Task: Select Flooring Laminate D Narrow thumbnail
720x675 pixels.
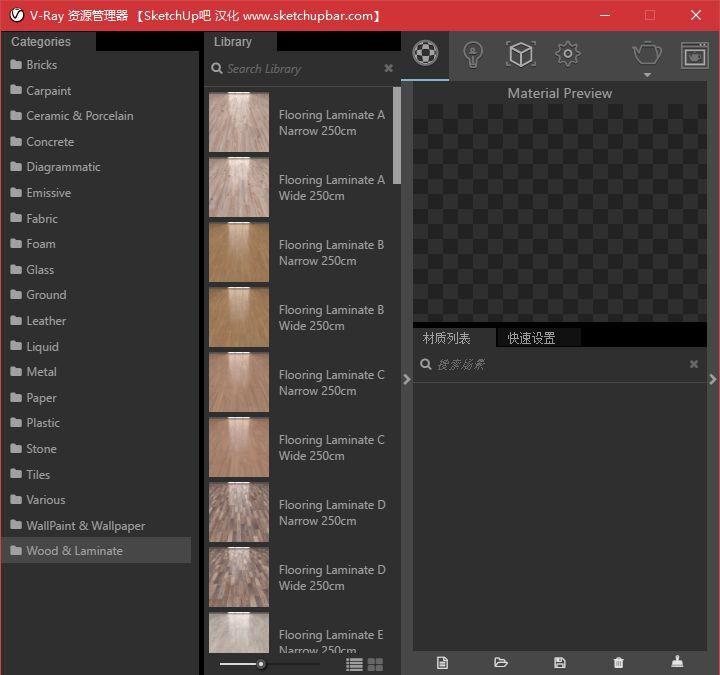Action: (x=239, y=512)
